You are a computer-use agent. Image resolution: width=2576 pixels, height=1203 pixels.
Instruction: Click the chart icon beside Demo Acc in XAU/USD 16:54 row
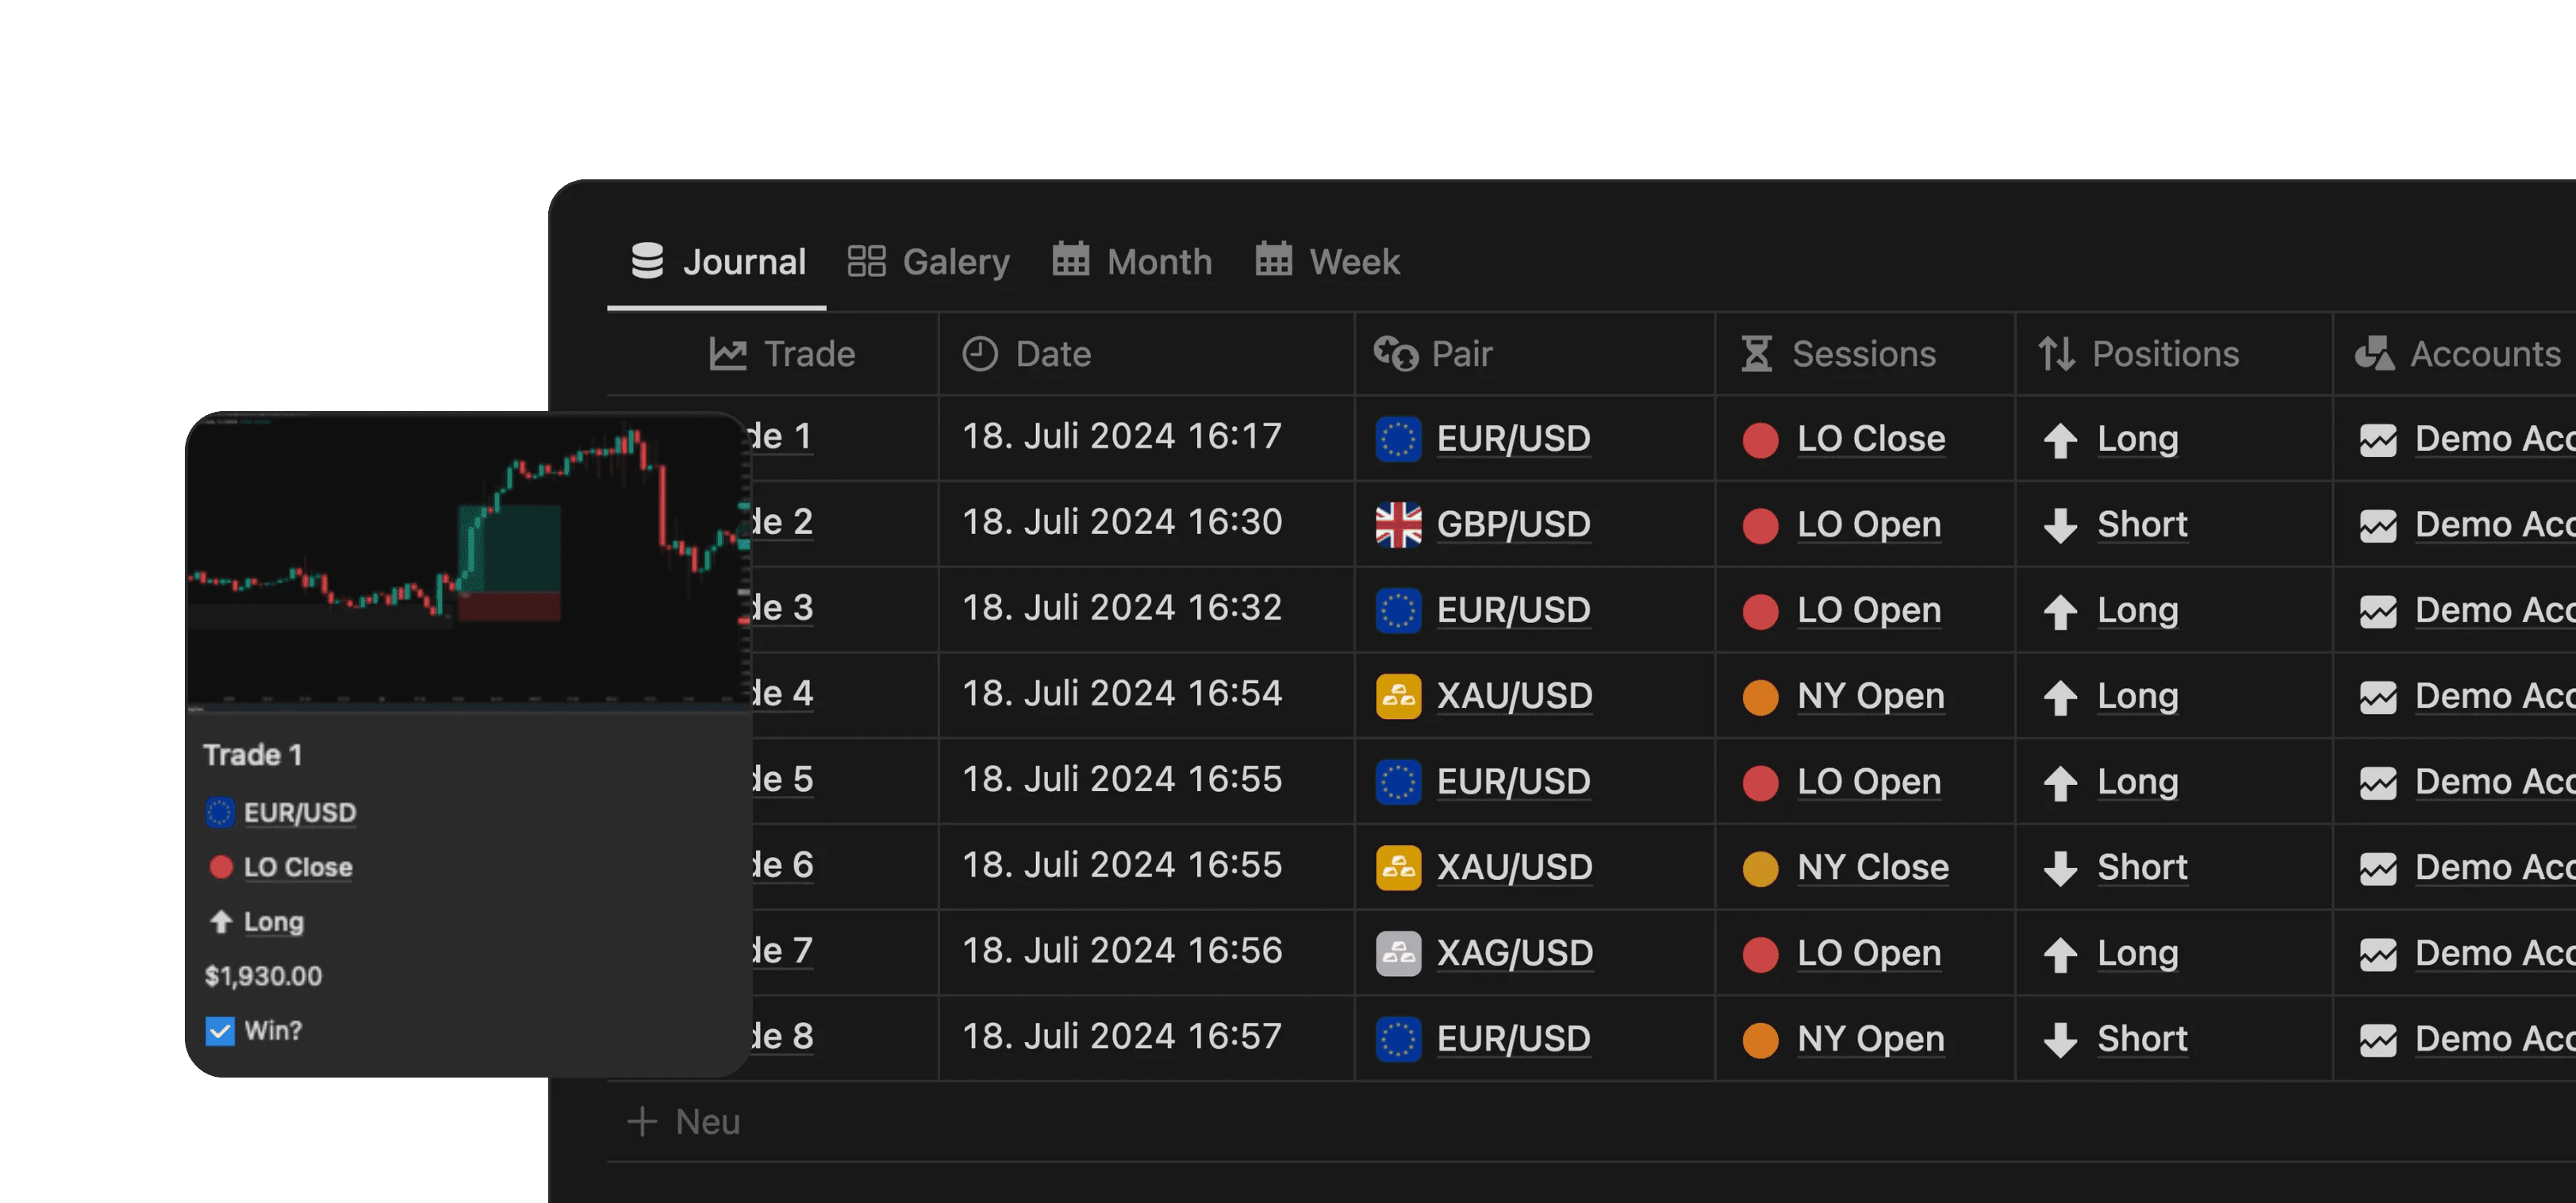click(x=2378, y=697)
